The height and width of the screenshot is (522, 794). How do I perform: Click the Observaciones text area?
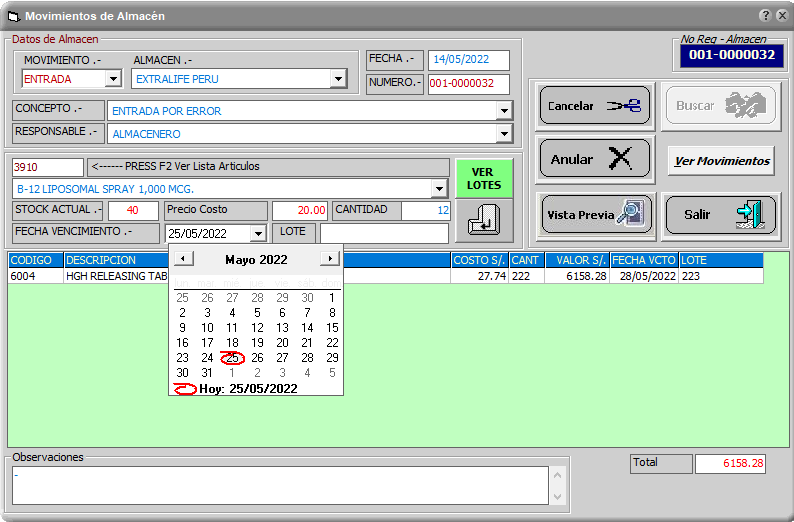[279, 485]
